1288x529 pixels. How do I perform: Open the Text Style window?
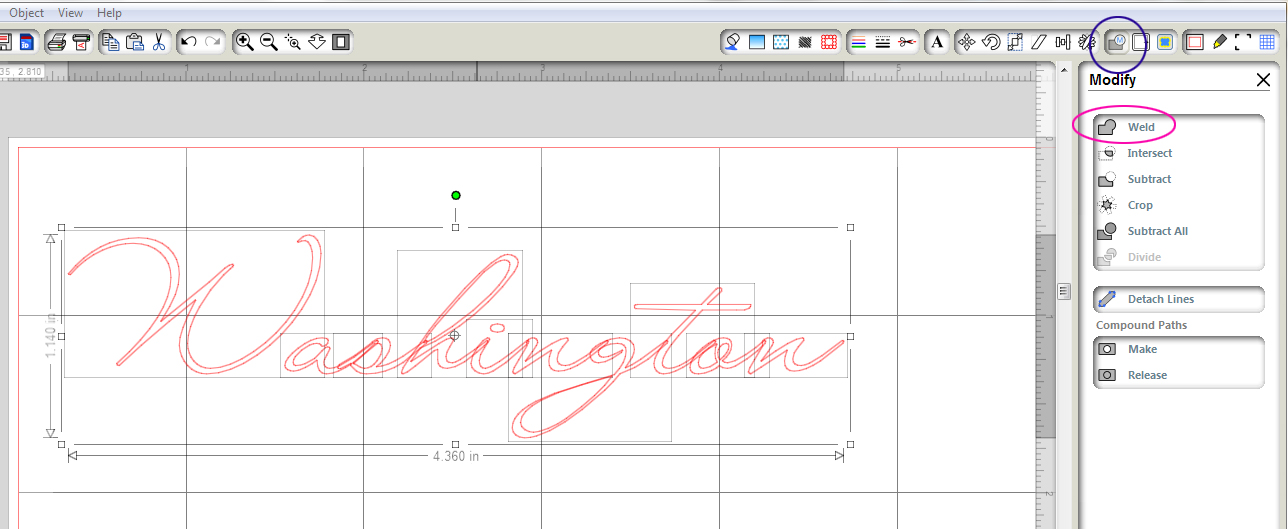tap(937, 42)
